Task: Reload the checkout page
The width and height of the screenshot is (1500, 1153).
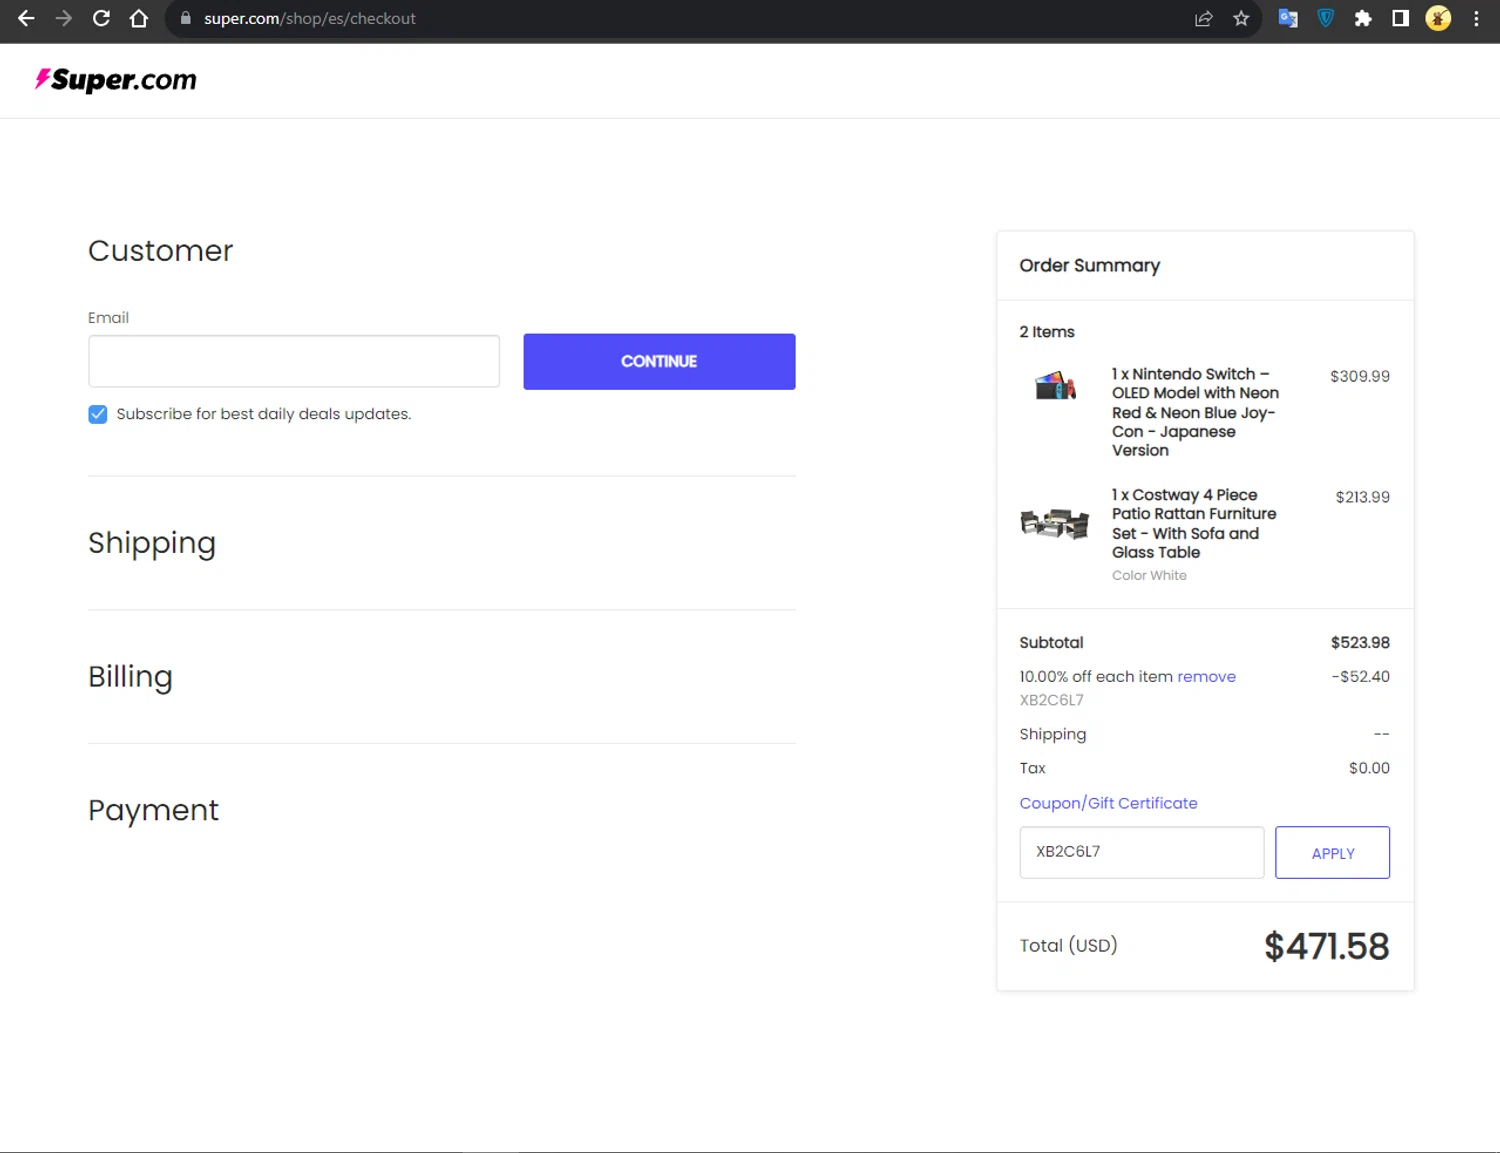Action: pyautogui.click(x=101, y=18)
